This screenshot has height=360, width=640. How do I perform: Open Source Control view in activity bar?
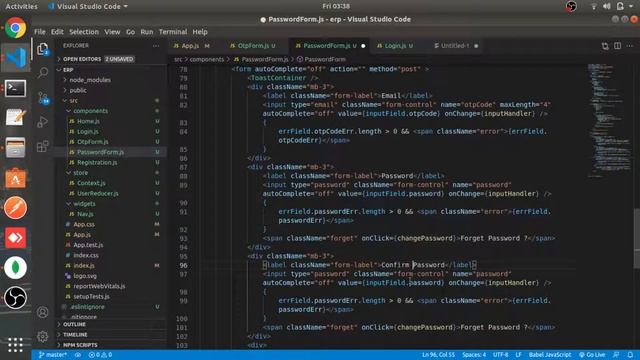pos(43,98)
